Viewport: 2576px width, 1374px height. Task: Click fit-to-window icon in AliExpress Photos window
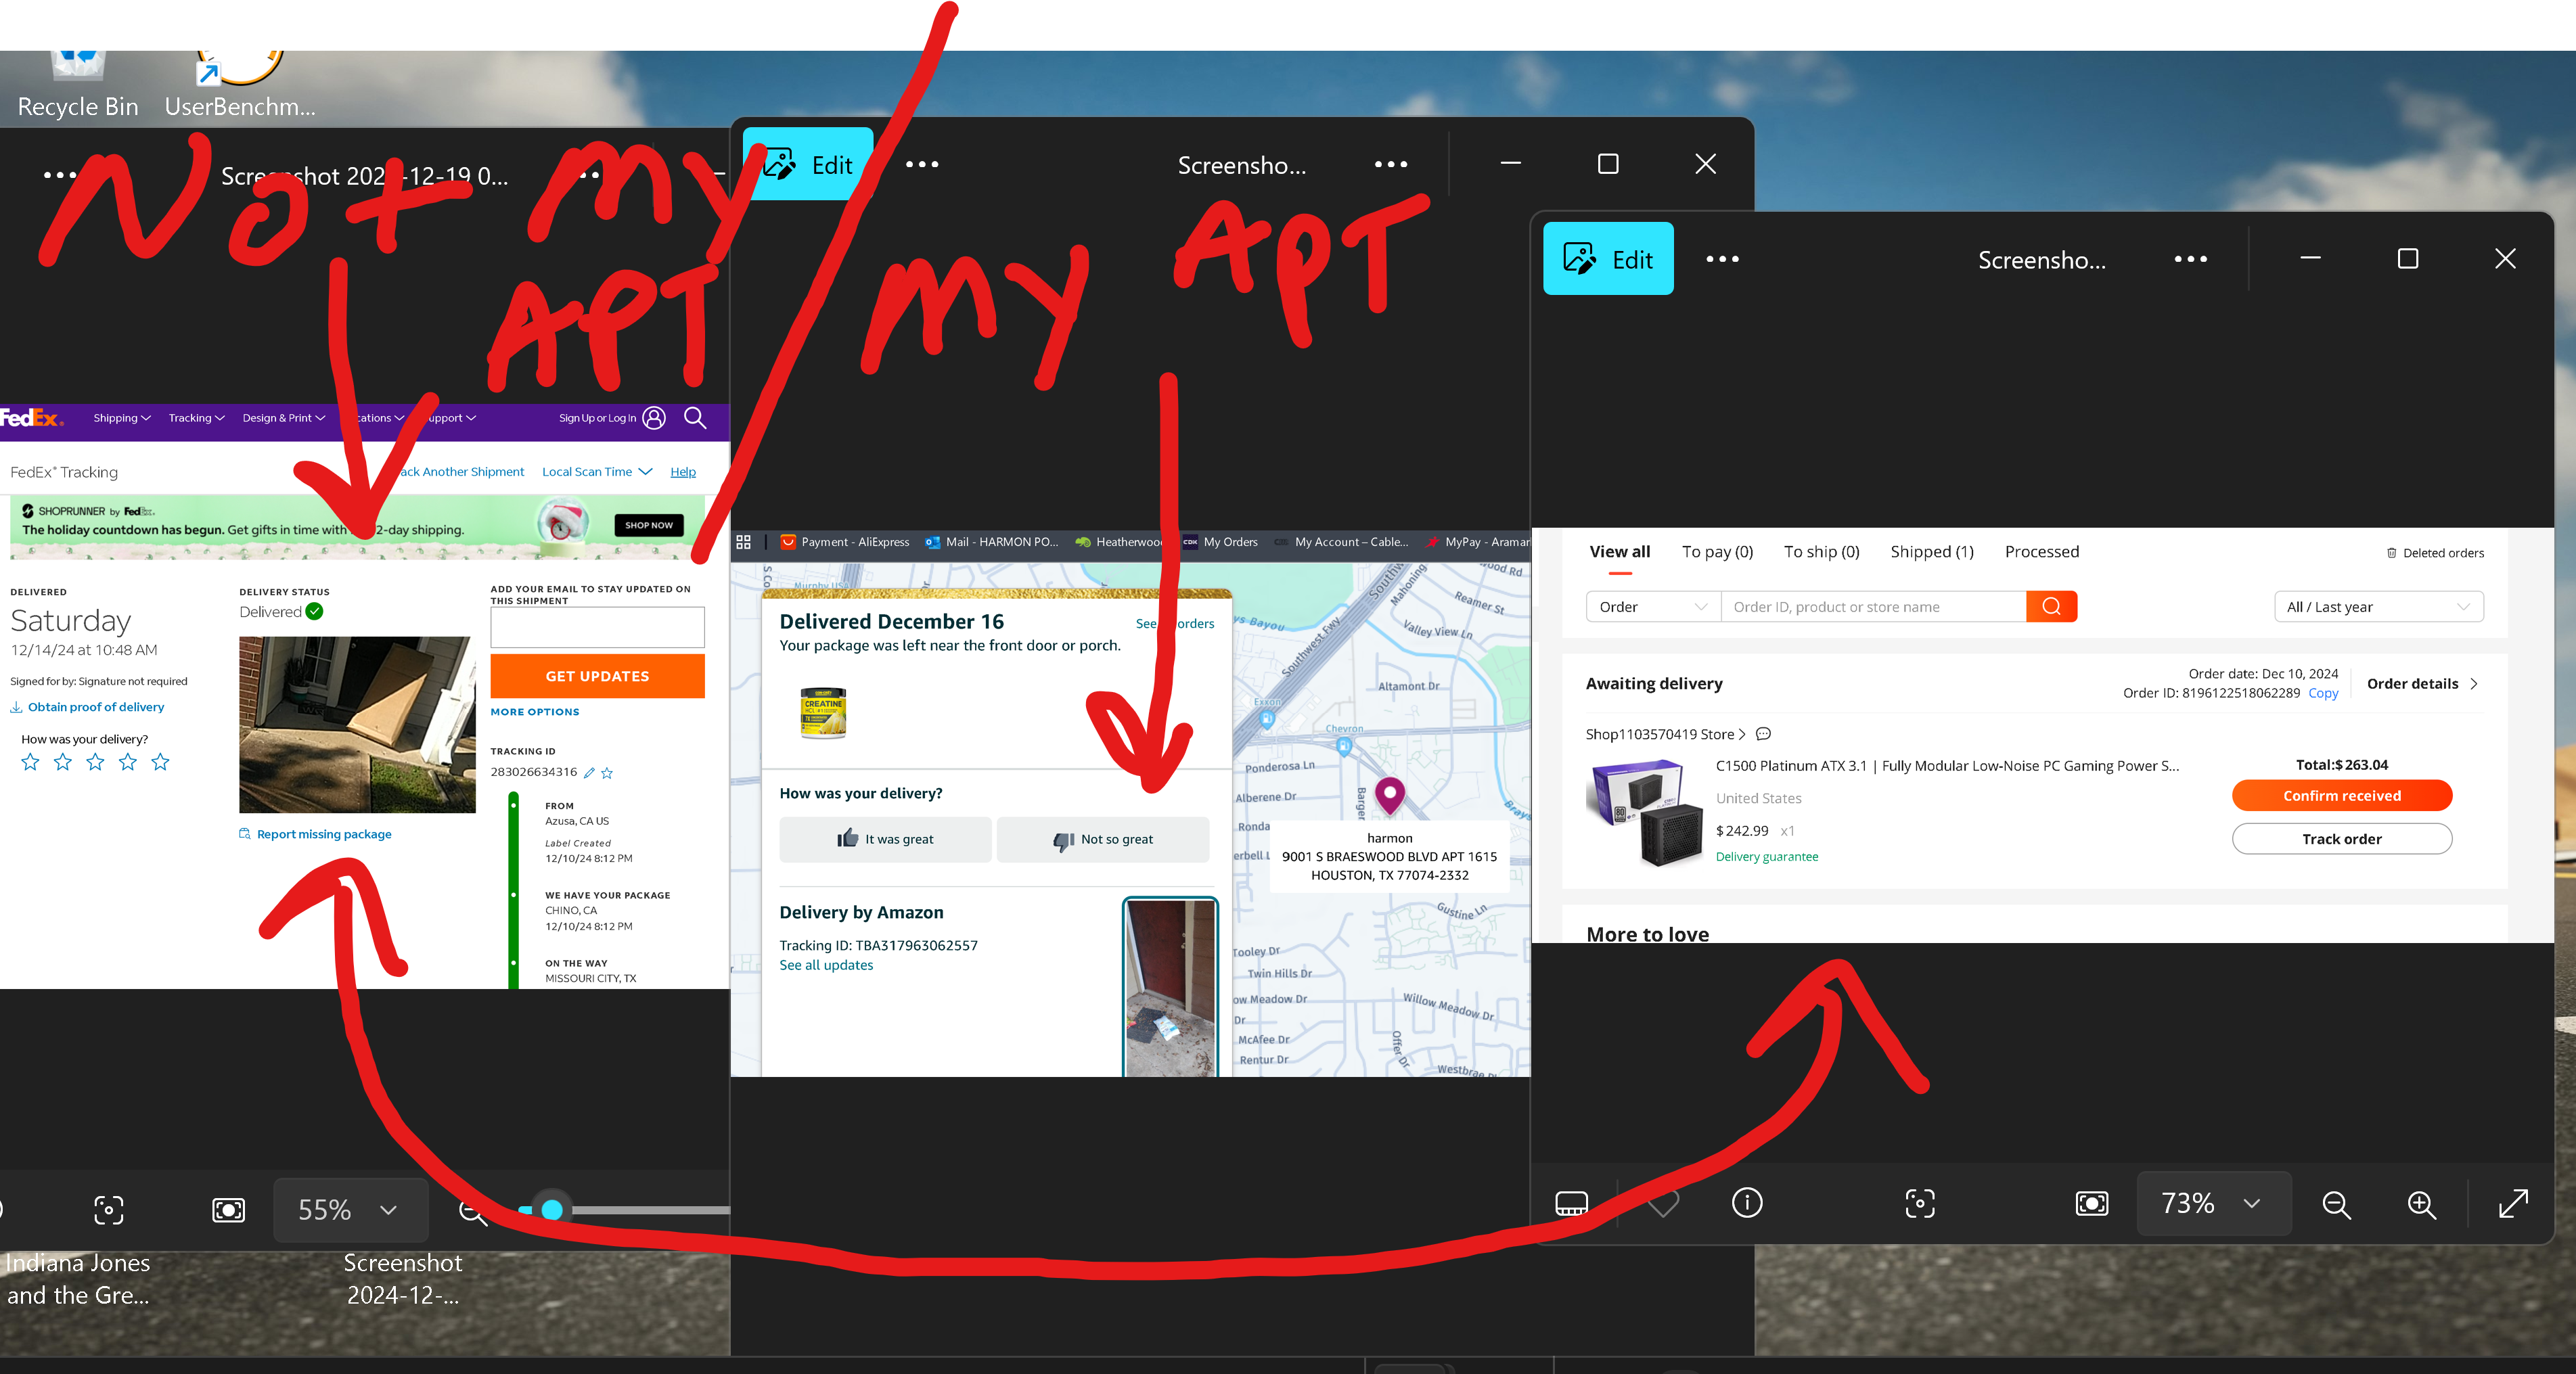(x=2092, y=1203)
